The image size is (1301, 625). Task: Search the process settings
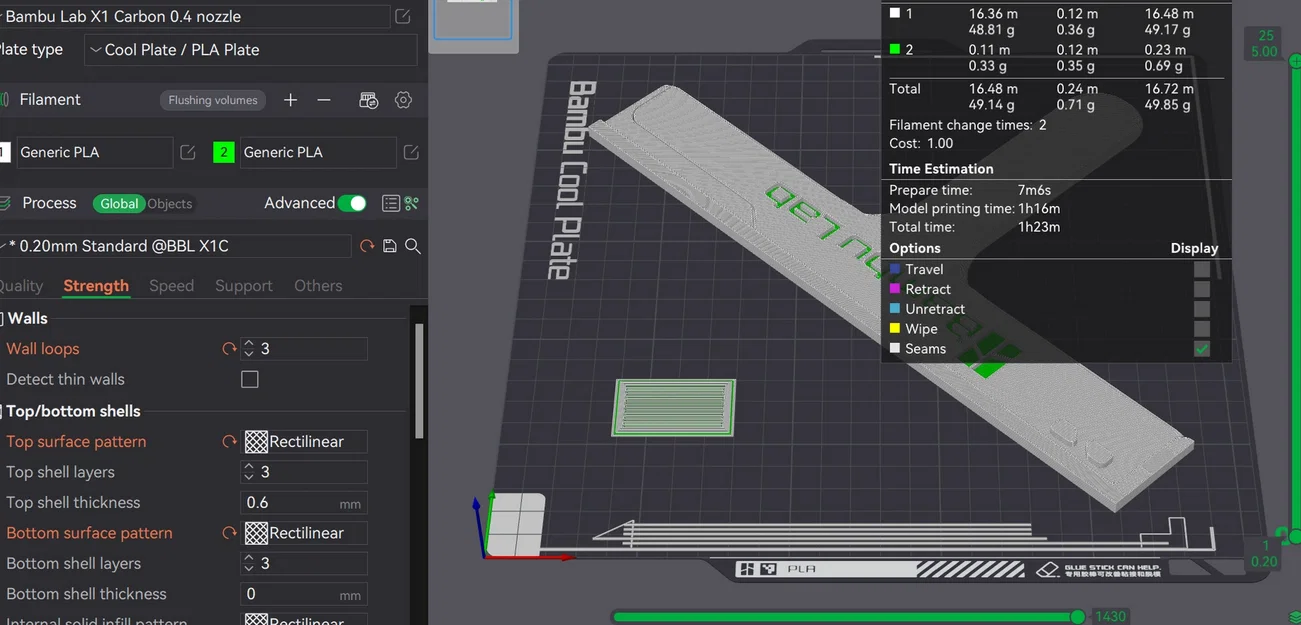(x=412, y=246)
